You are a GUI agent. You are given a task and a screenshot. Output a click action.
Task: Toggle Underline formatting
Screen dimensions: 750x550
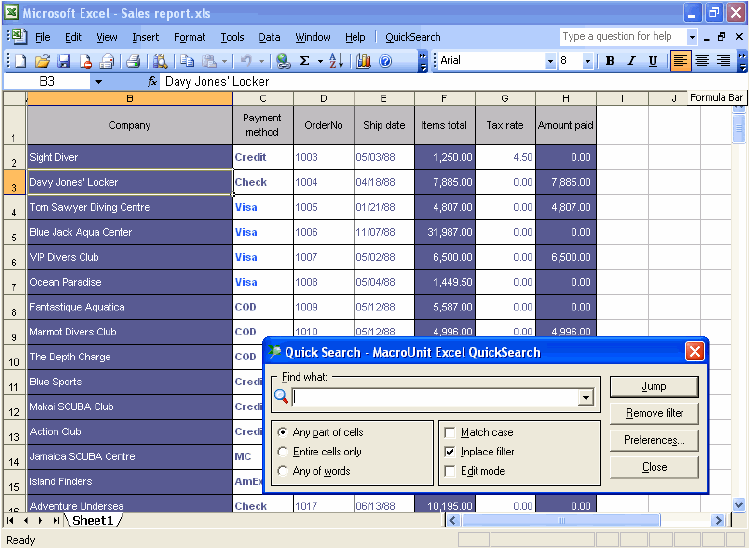coord(653,61)
